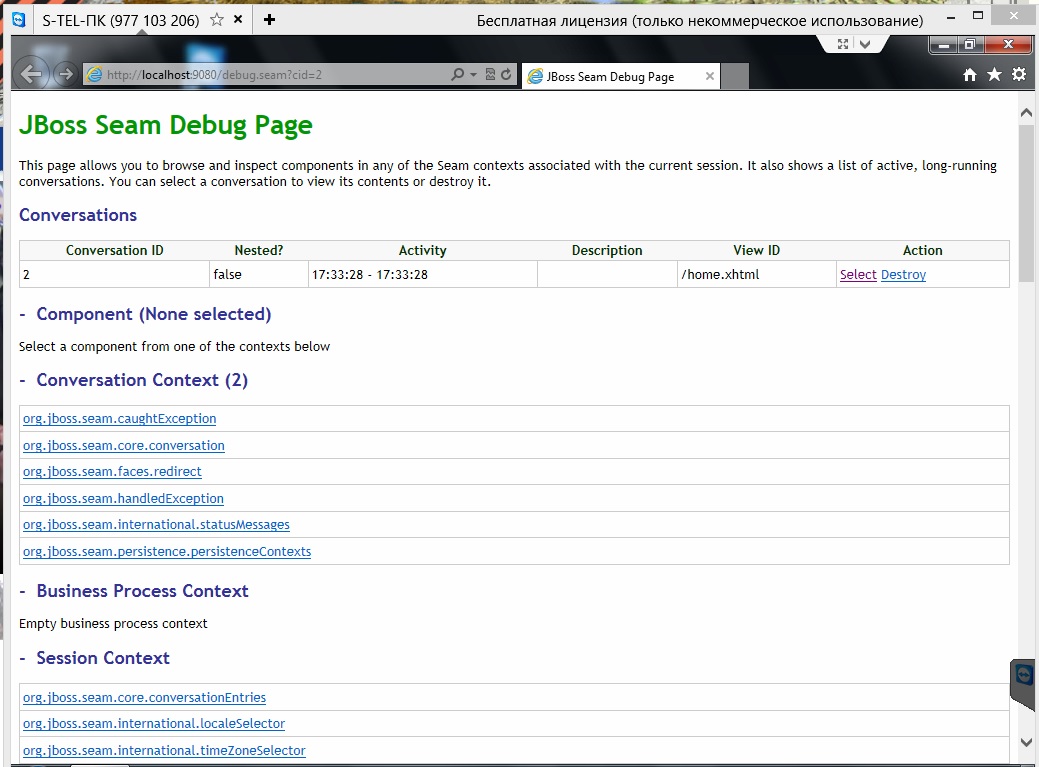Open org.jboss.seam.handledException link
This screenshot has height=767, width=1039.
pyautogui.click(x=123, y=499)
